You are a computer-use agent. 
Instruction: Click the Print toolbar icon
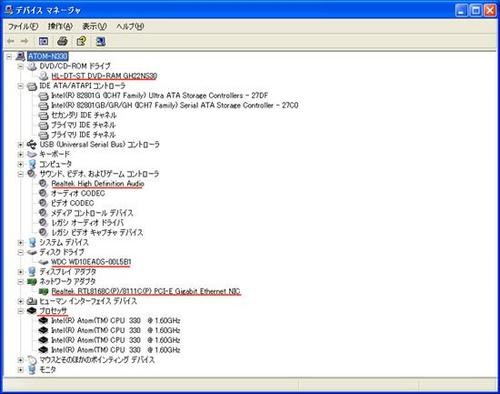click(62, 41)
